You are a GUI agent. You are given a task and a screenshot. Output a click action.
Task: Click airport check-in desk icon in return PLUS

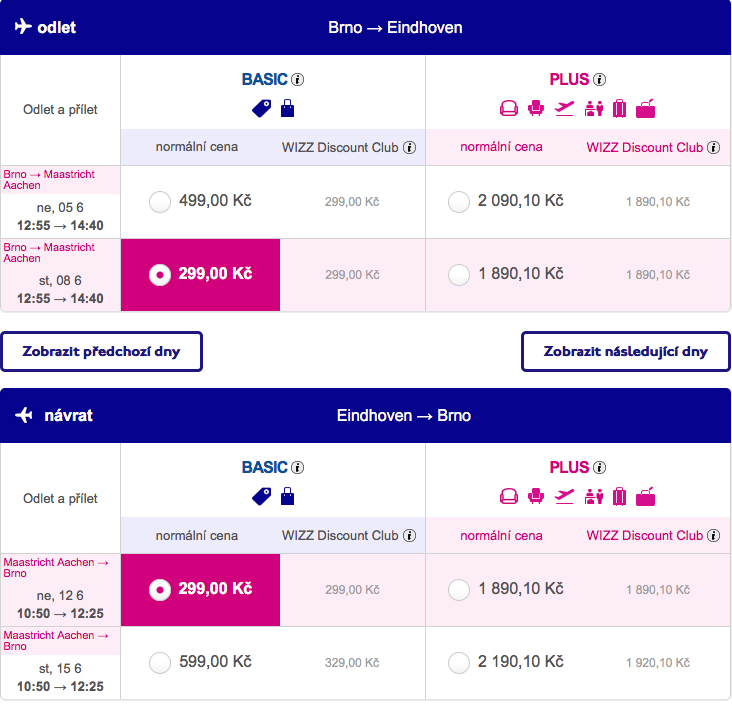tap(593, 497)
